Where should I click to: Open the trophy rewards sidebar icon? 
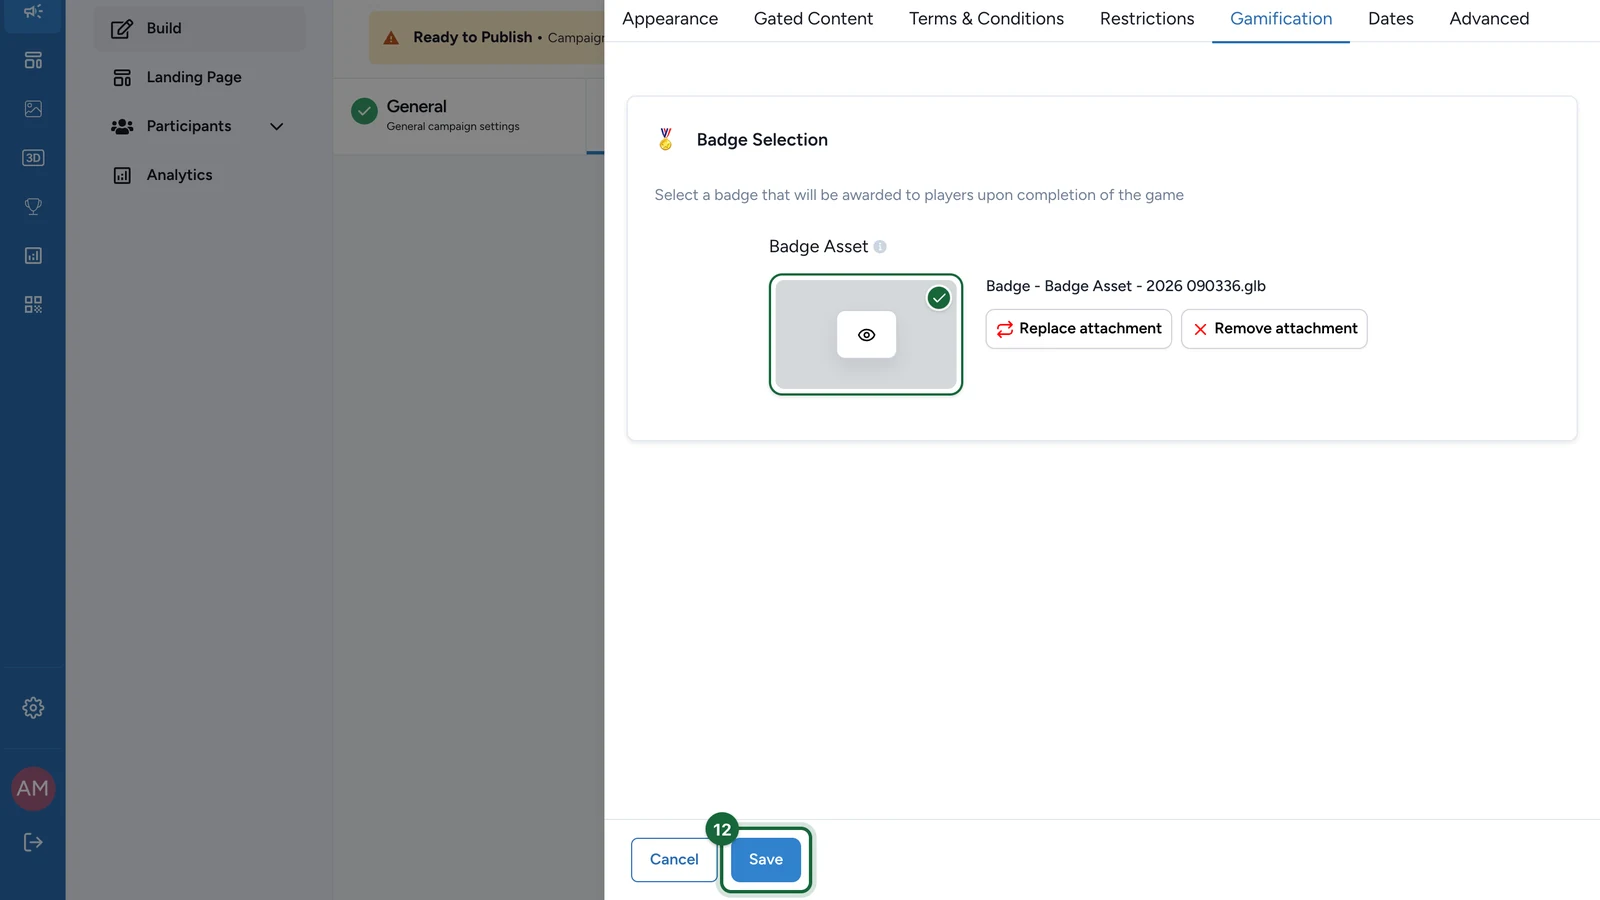(33, 207)
